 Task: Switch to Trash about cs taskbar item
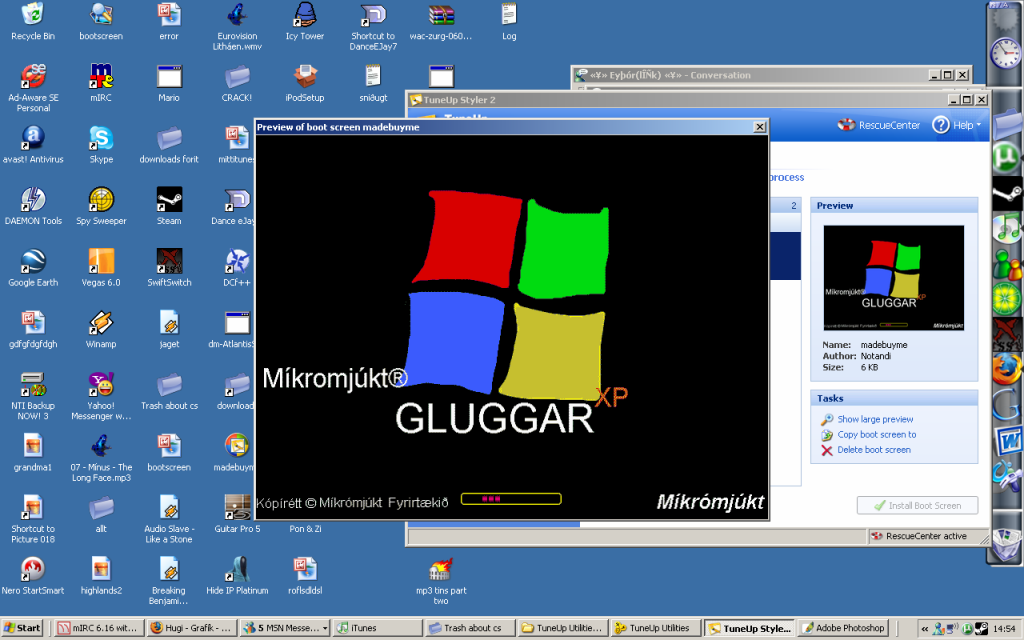point(469,628)
